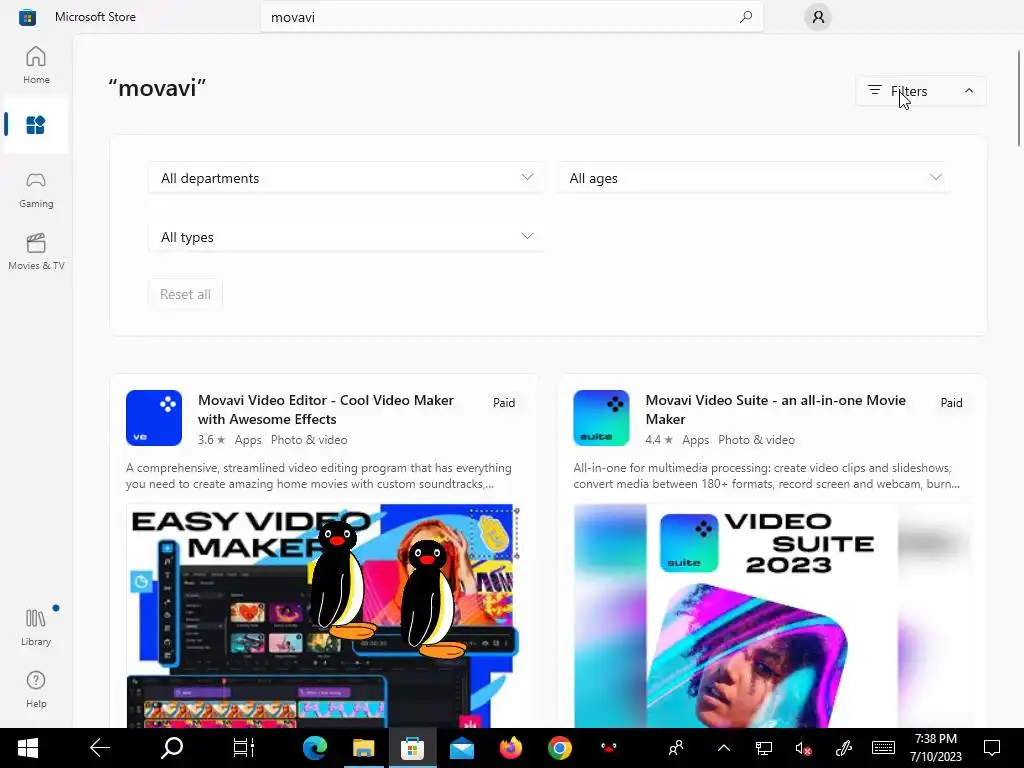Launch Google Chrome from the taskbar

pos(560,748)
